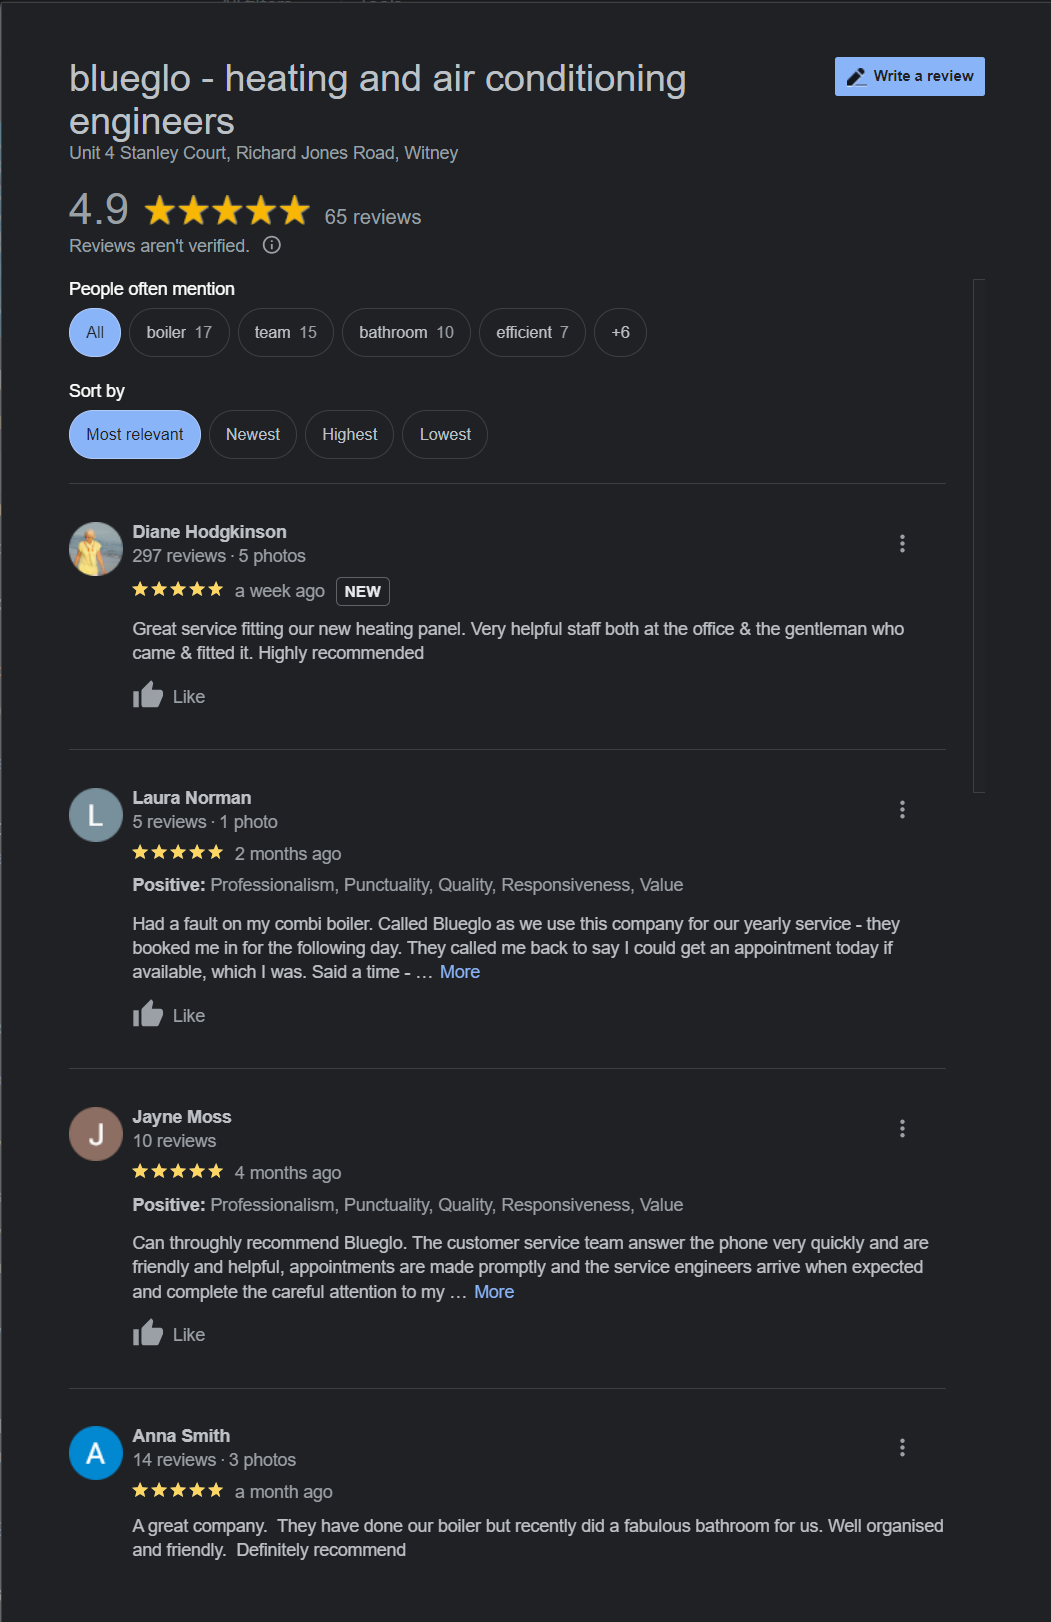Open the Witney address link
Screen dimensions: 1051x1622
point(263,152)
